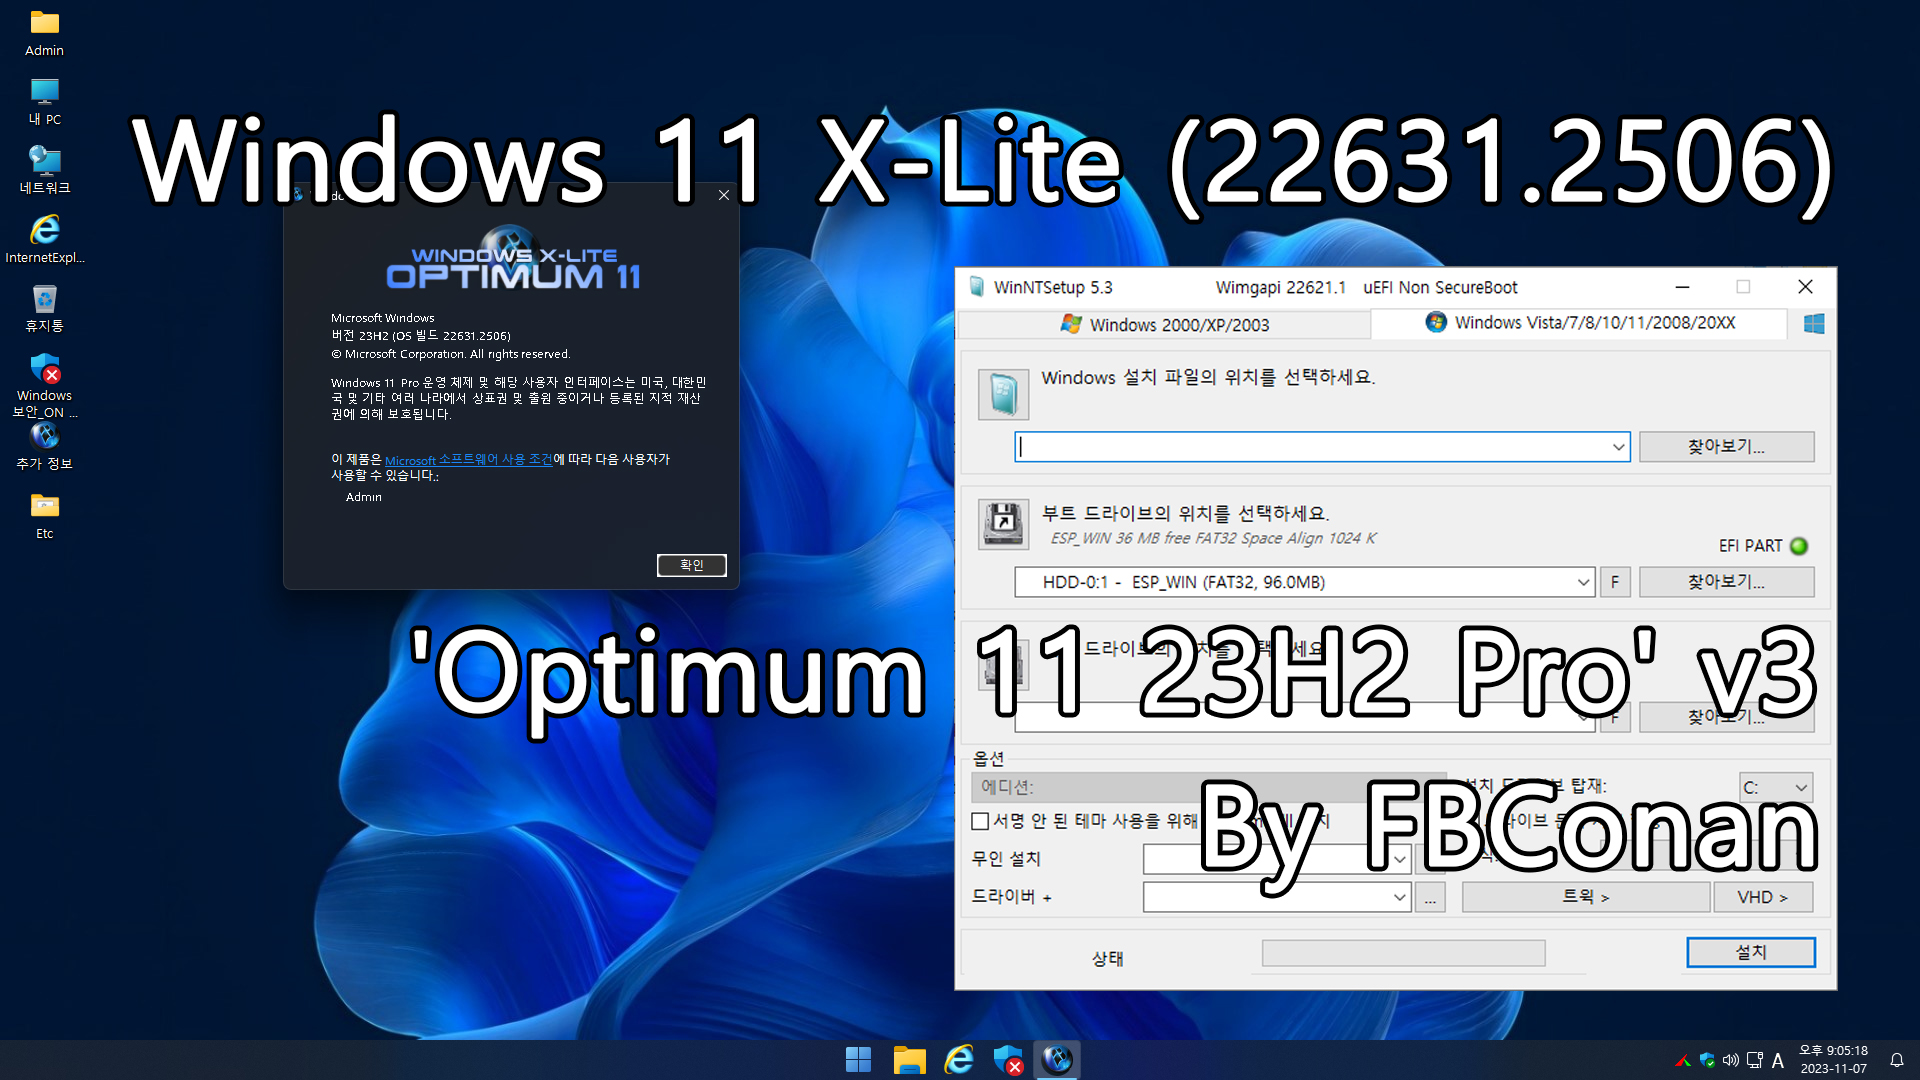Enable the unsigned themes checkbox
This screenshot has height=1080, width=1920.
[x=980, y=821]
